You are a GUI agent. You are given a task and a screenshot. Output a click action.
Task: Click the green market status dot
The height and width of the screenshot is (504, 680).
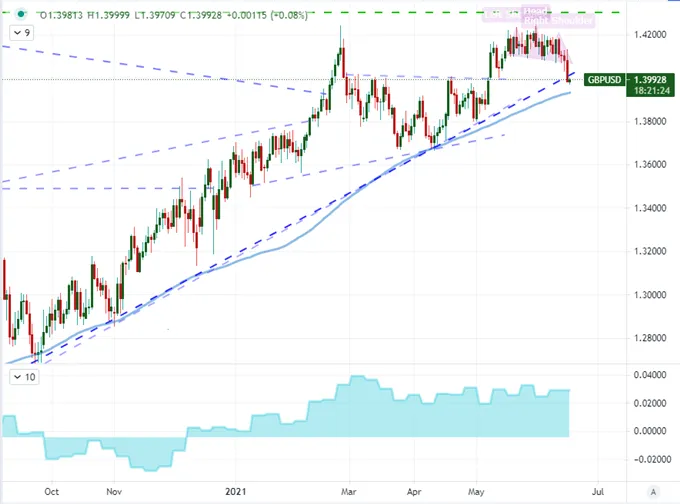point(20,14)
